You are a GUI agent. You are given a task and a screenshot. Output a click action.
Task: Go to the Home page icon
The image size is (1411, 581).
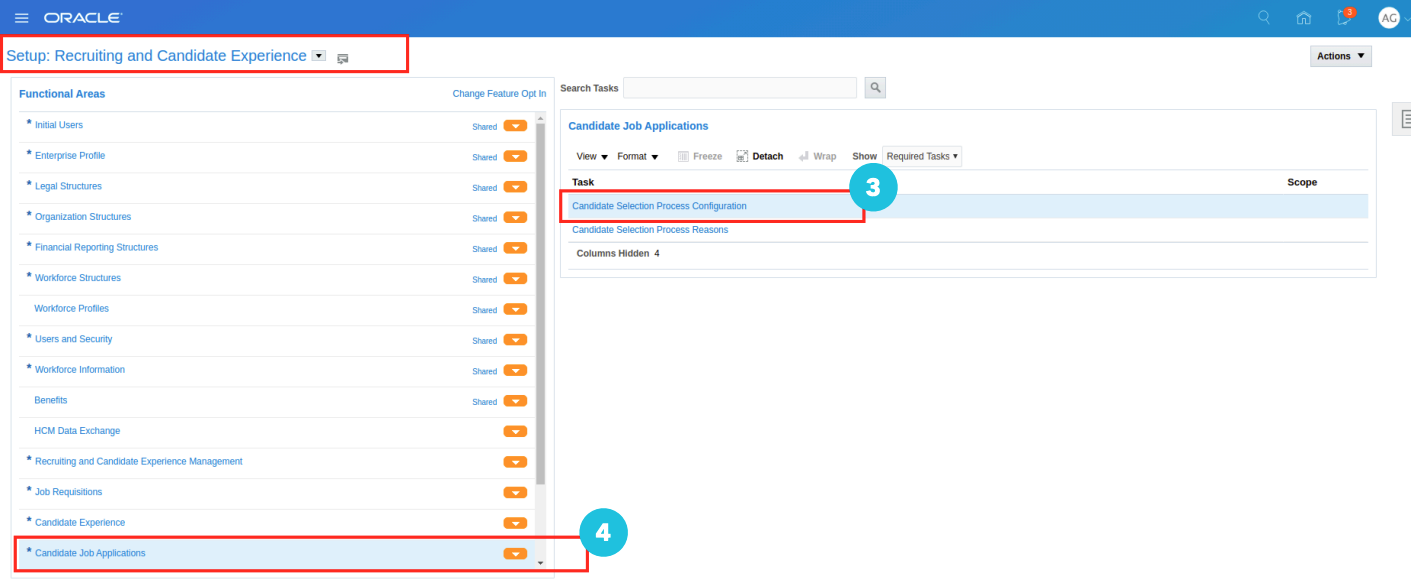click(1304, 17)
